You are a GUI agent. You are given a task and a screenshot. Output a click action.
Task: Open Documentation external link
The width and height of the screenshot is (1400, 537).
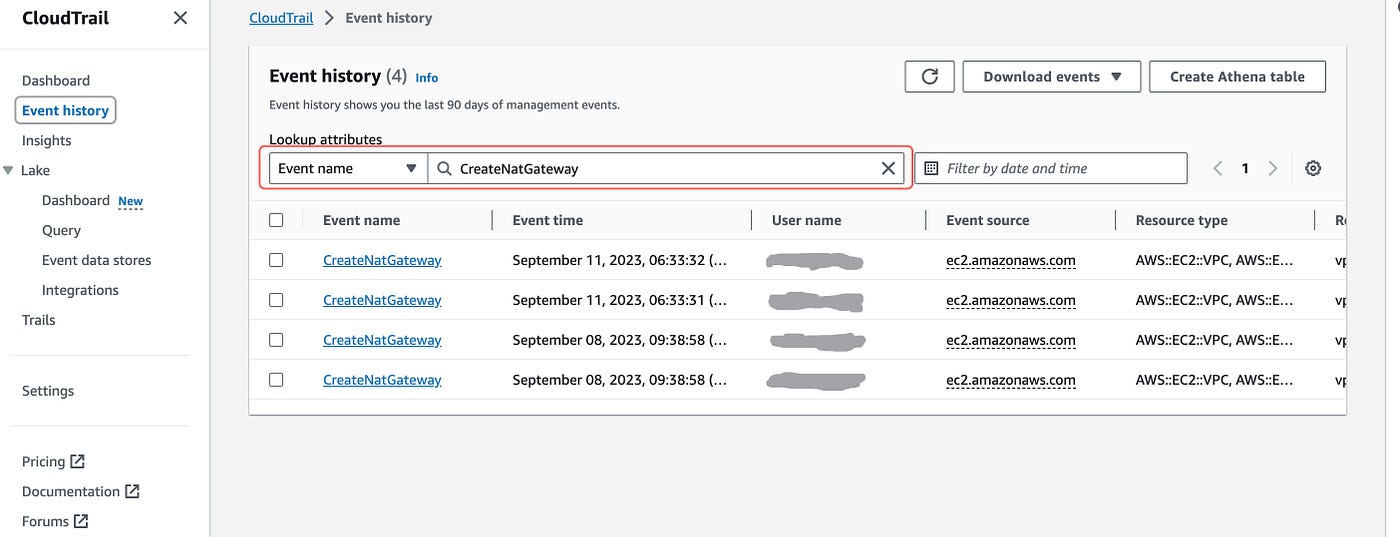pyautogui.click(x=81, y=491)
